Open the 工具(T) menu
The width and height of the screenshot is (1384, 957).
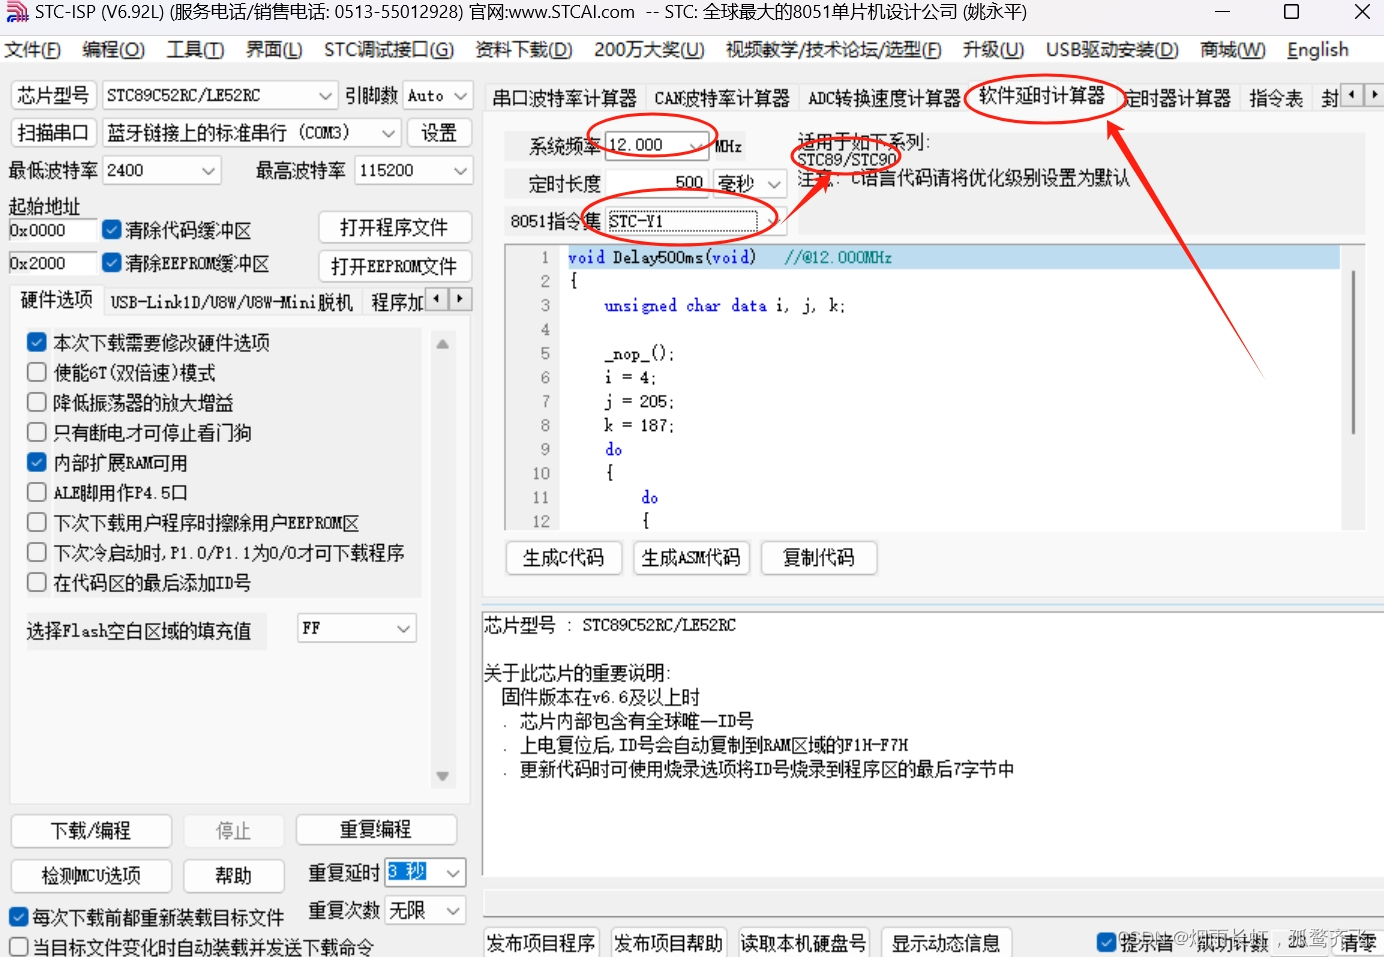click(x=195, y=50)
